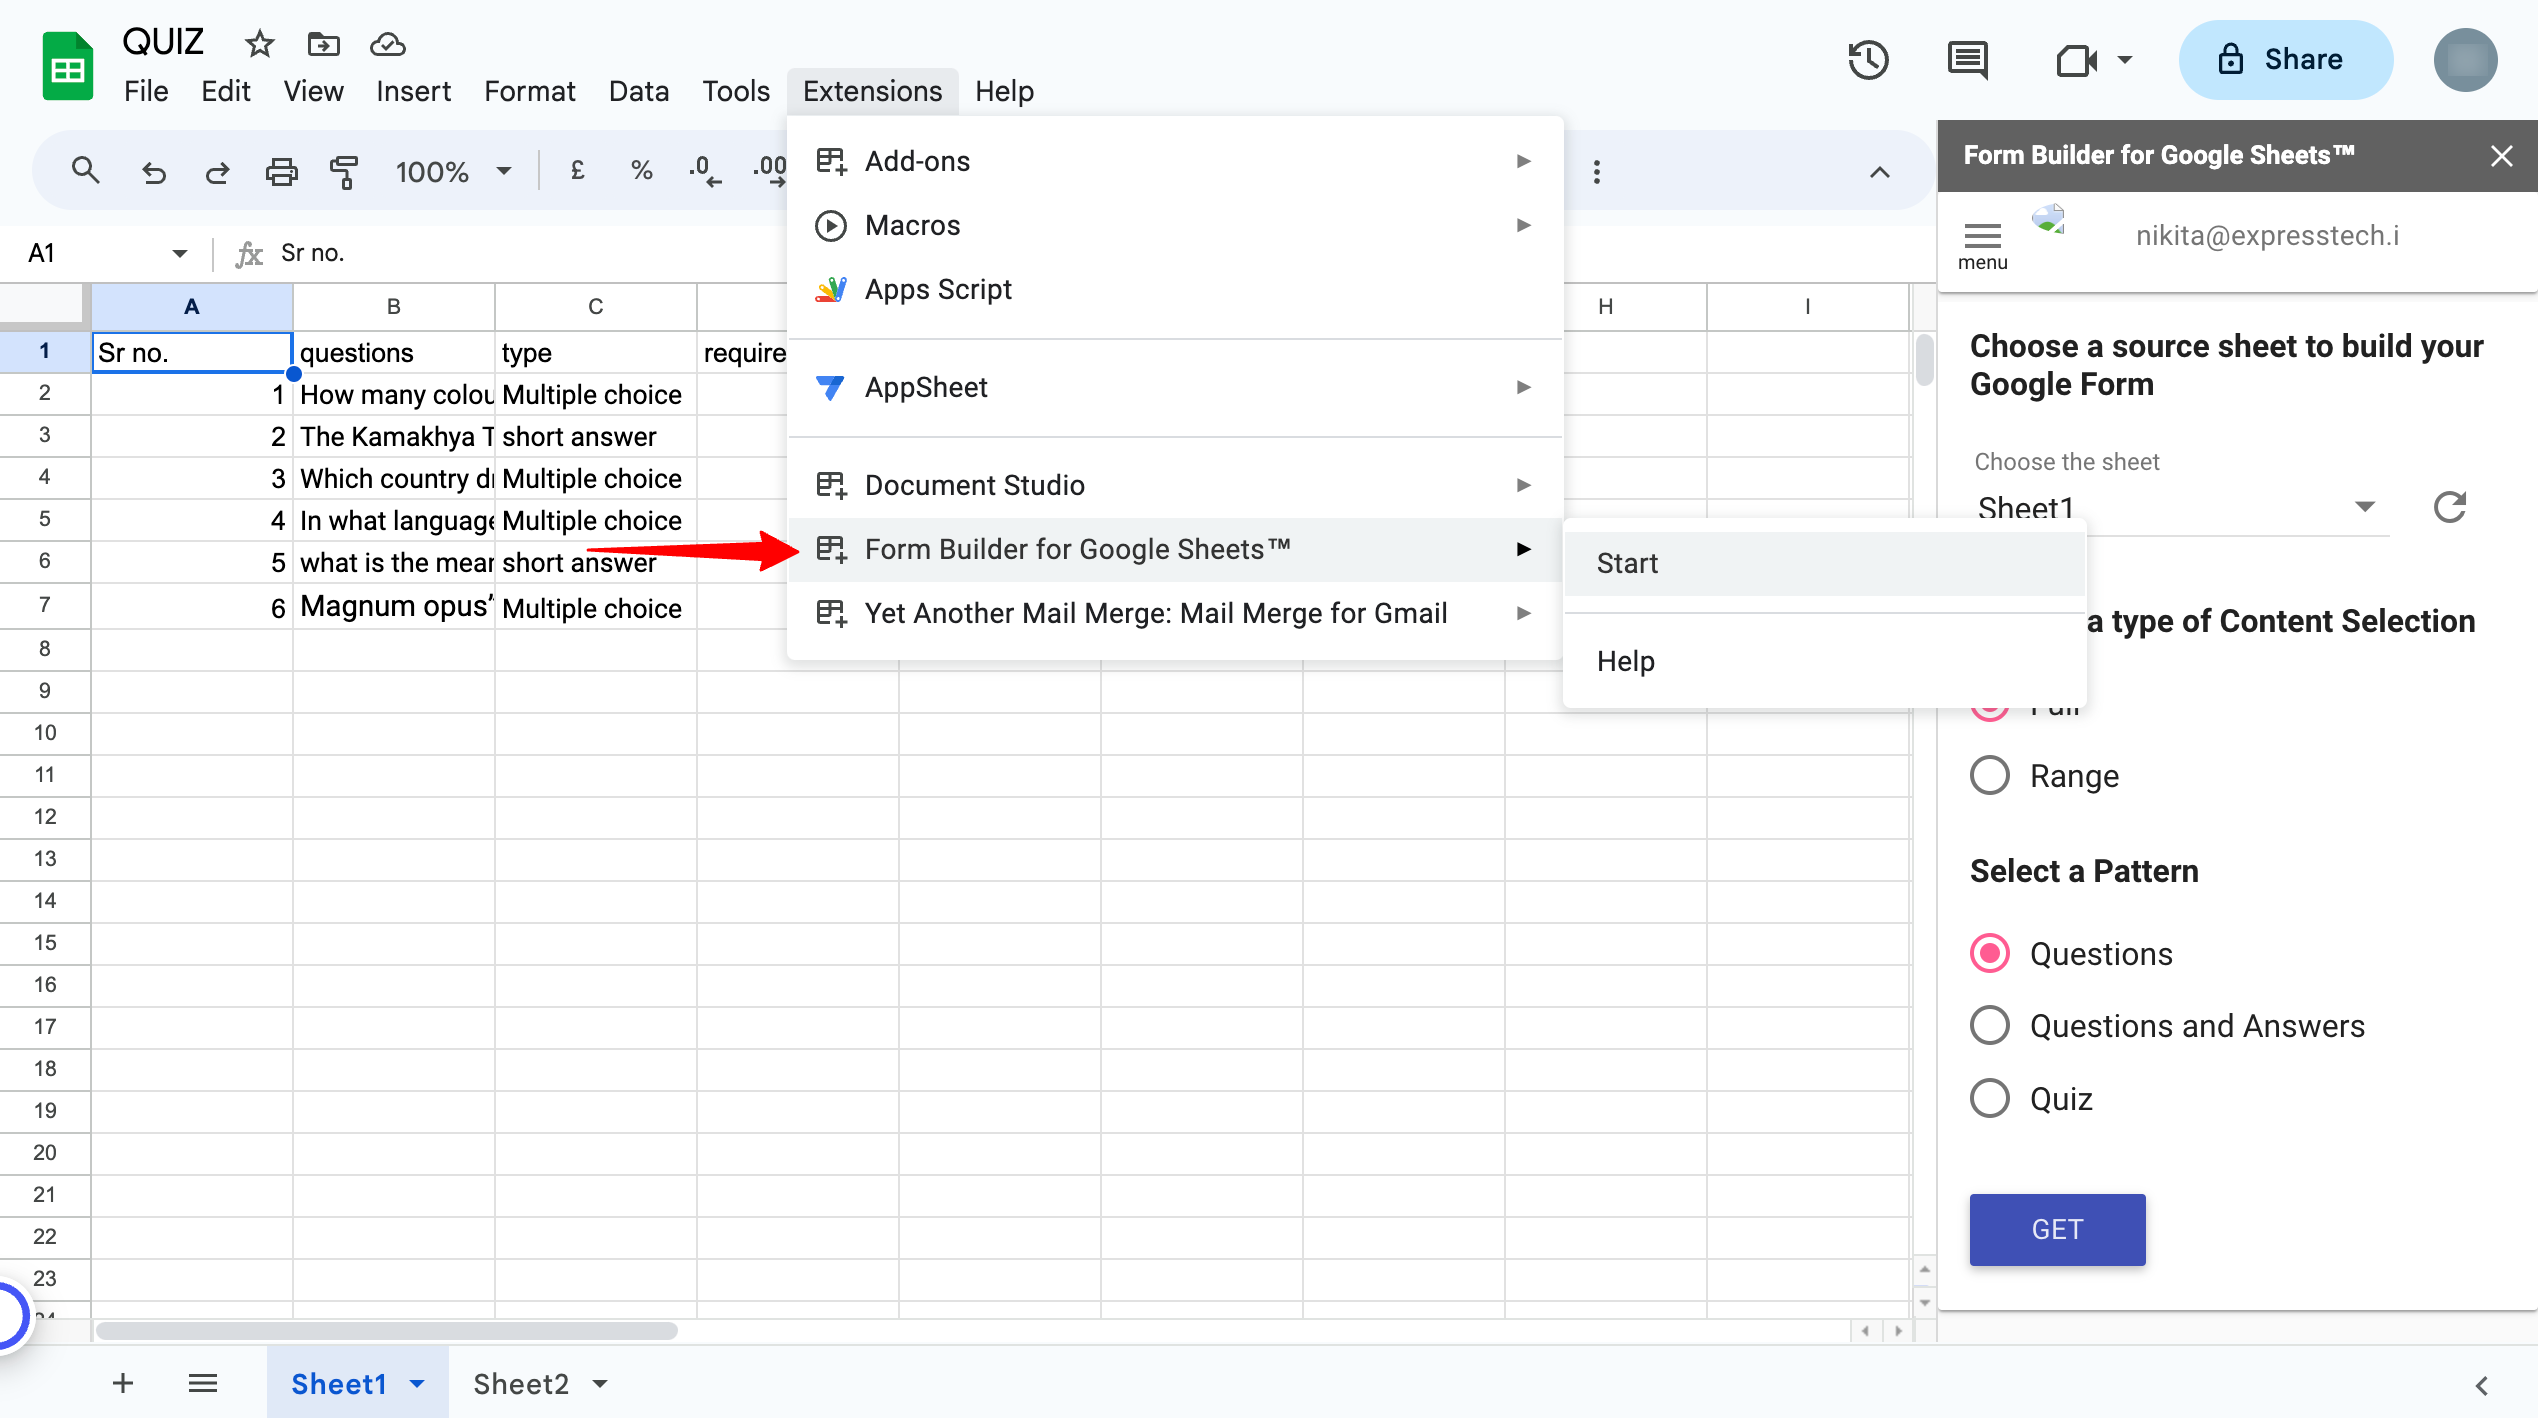
Task: Click the Share button
Action: coord(2285,59)
